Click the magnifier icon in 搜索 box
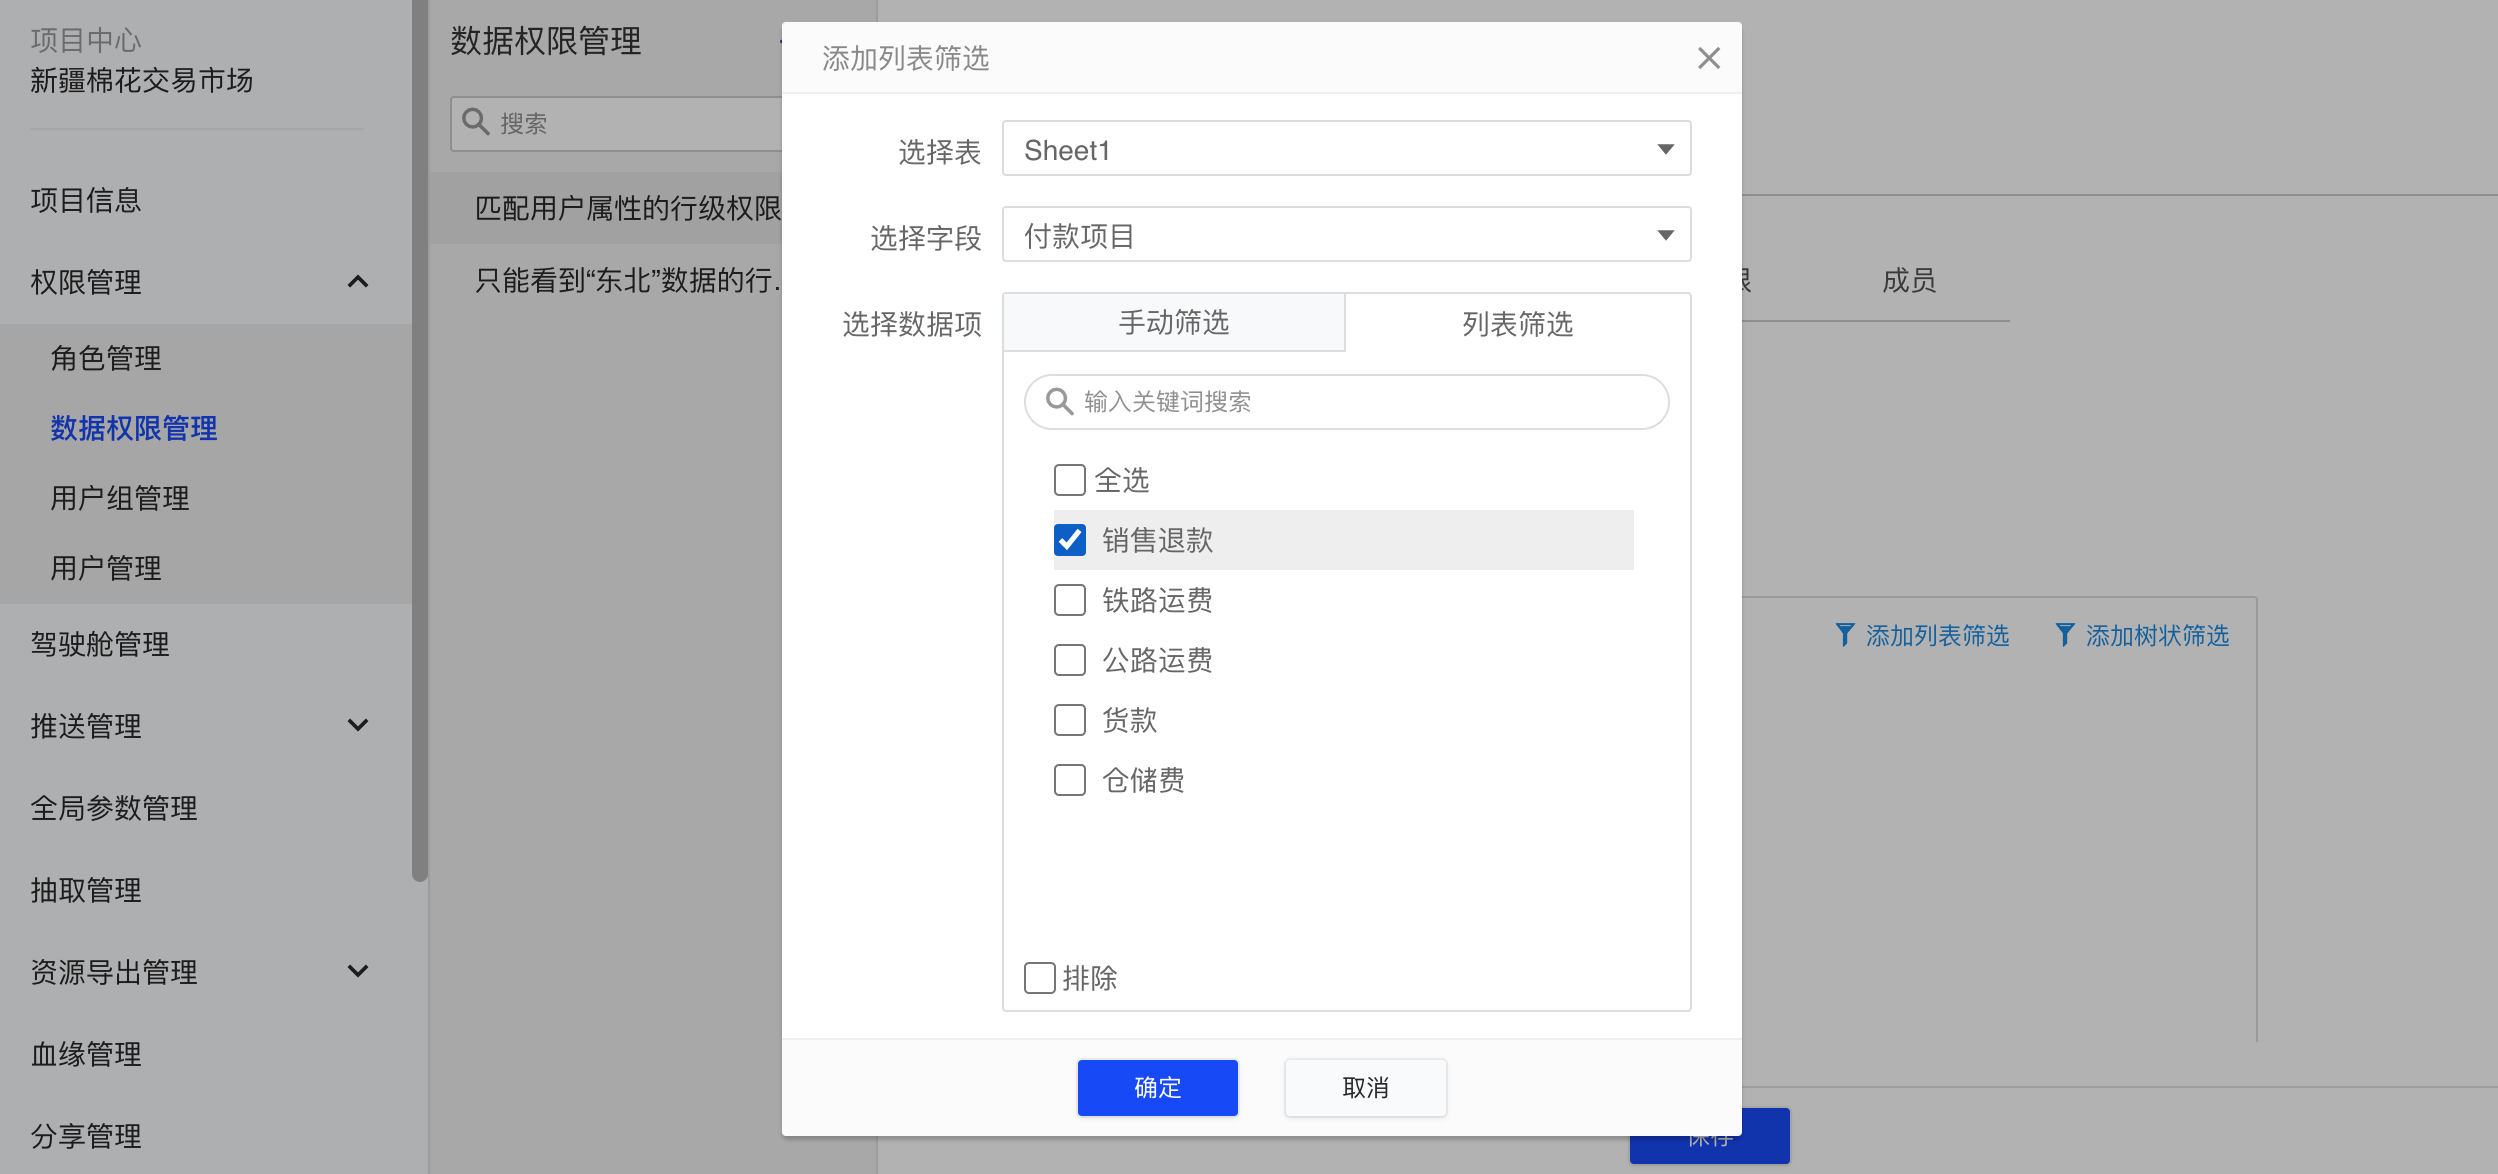Screen dimensions: 2498x1174 click(476, 122)
